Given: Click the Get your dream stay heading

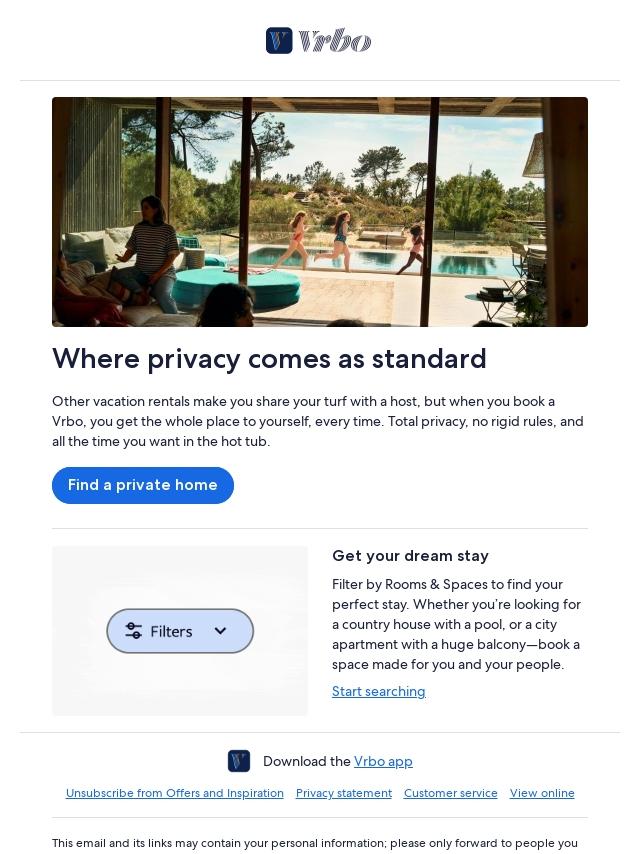Looking at the screenshot, I should tap(410, 556).
